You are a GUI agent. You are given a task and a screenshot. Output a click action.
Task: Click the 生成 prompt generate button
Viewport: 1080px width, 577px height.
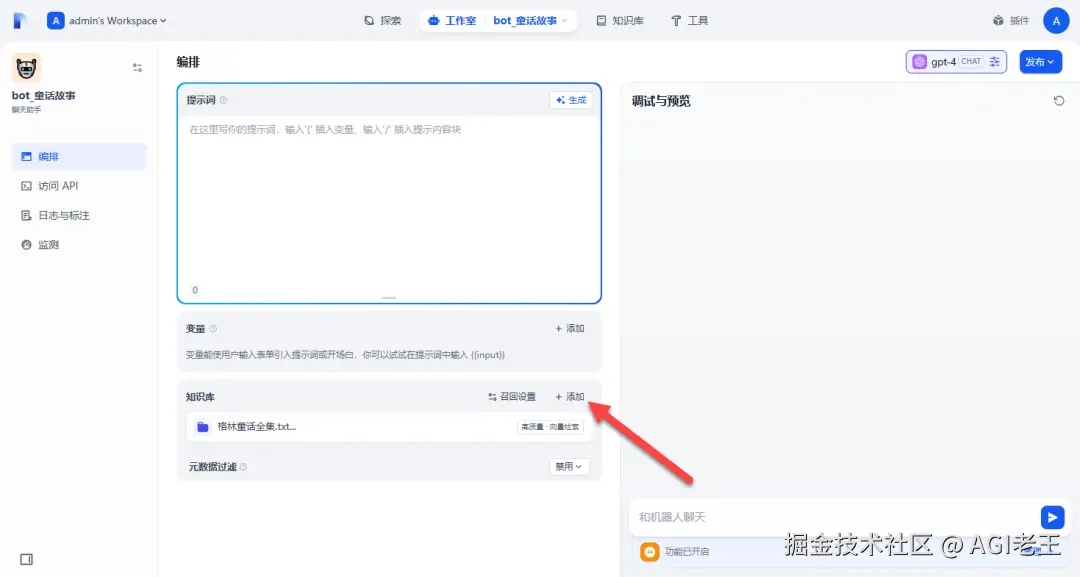[571, 100]
